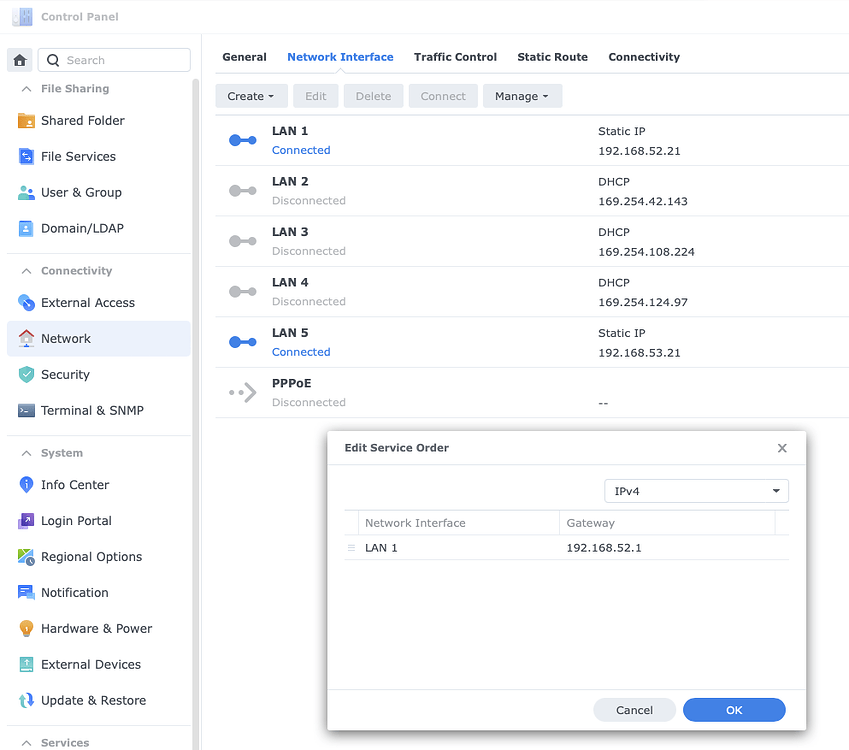This screenshot has height=750, width=849.
Task: Open the Connectivity tab
Action: 644,57
